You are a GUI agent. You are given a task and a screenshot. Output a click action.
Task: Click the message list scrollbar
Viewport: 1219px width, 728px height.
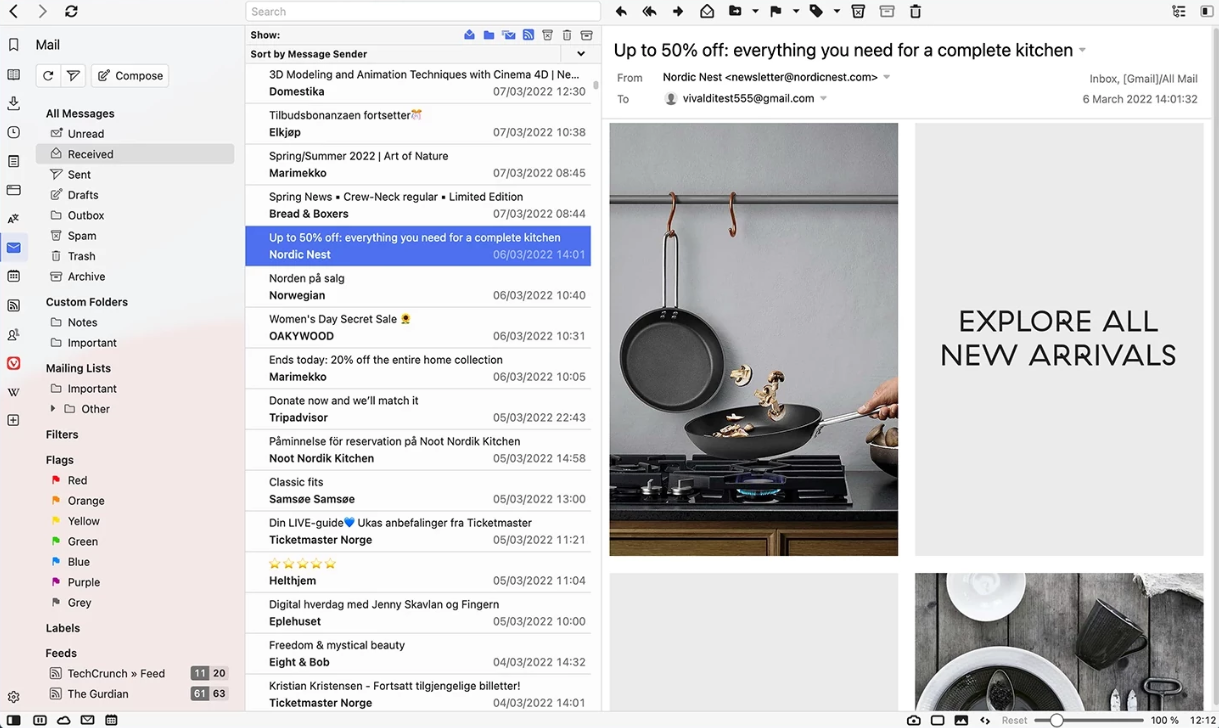click(x=596, y=85)
